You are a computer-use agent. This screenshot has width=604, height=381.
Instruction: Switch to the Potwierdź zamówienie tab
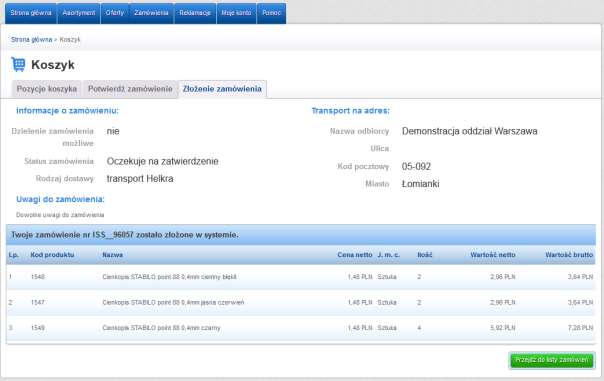point(130,89)
